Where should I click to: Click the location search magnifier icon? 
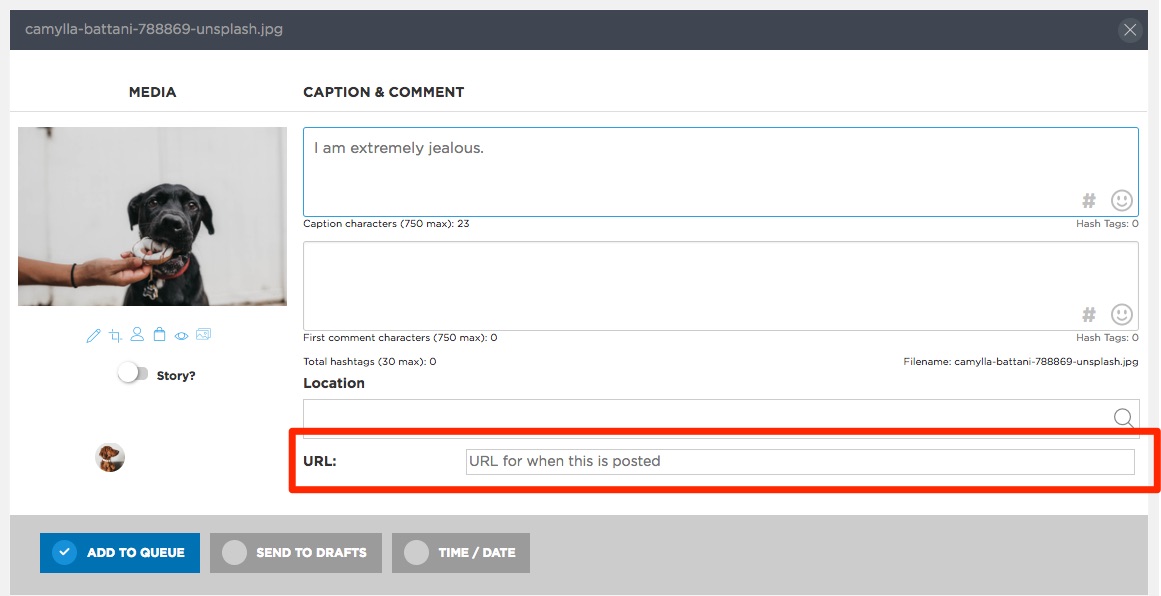[1123, 418]
